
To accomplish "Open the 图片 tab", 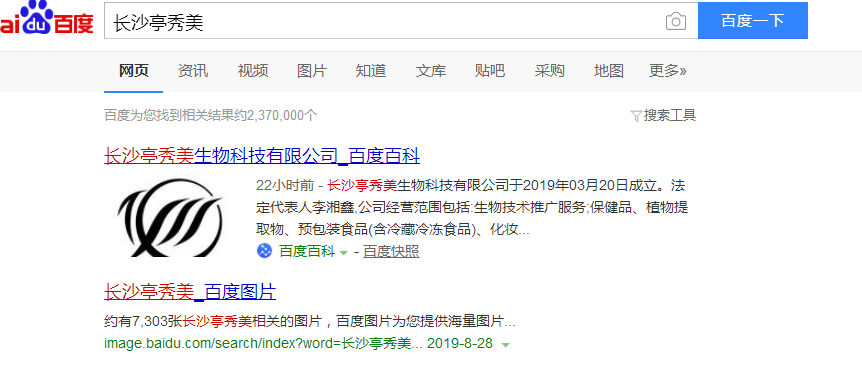I will (x=312, y=71).
